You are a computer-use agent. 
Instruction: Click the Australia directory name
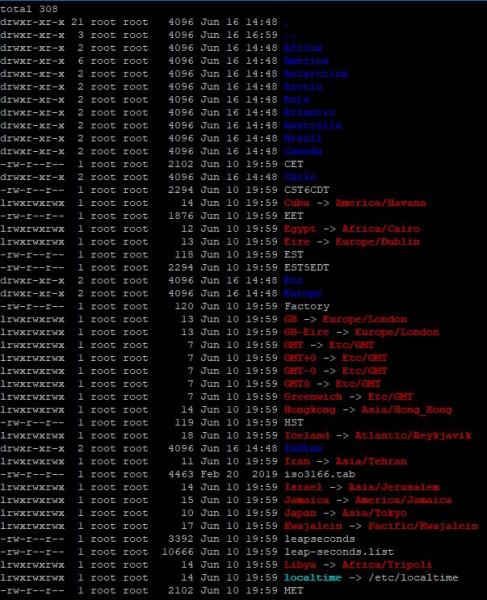click(x=313, y=126)
